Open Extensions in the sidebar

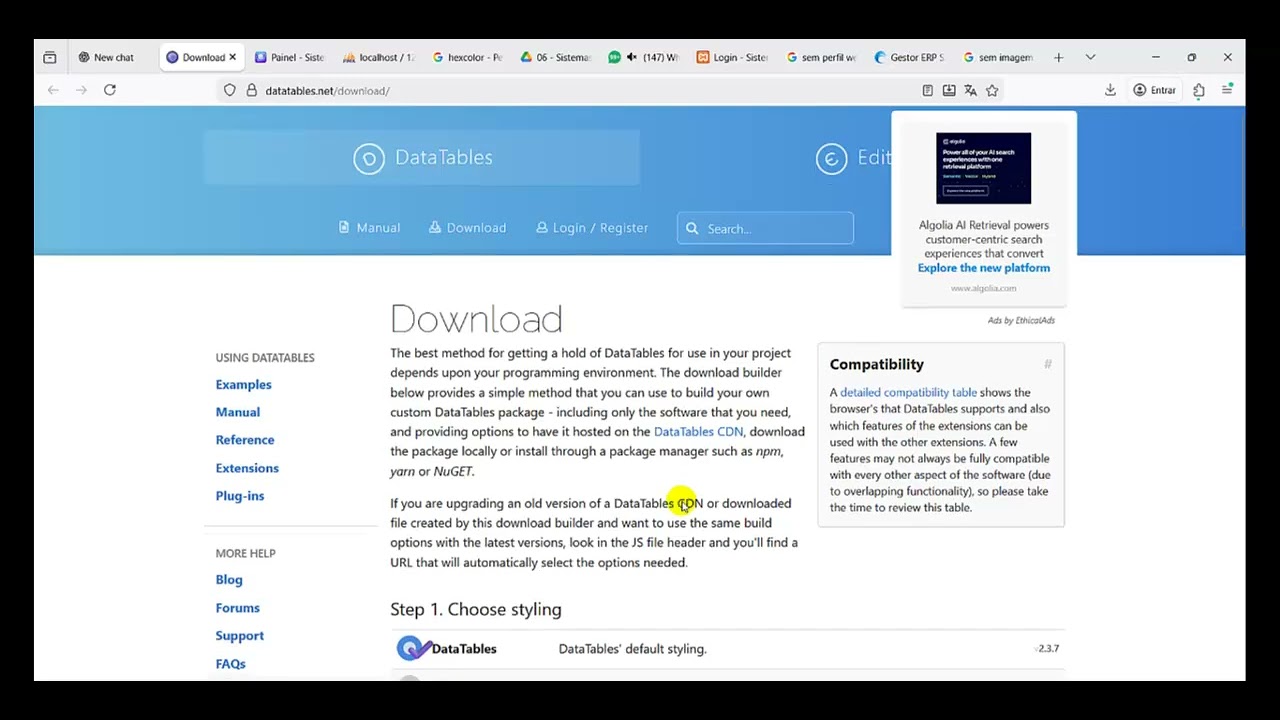[247, 468]
